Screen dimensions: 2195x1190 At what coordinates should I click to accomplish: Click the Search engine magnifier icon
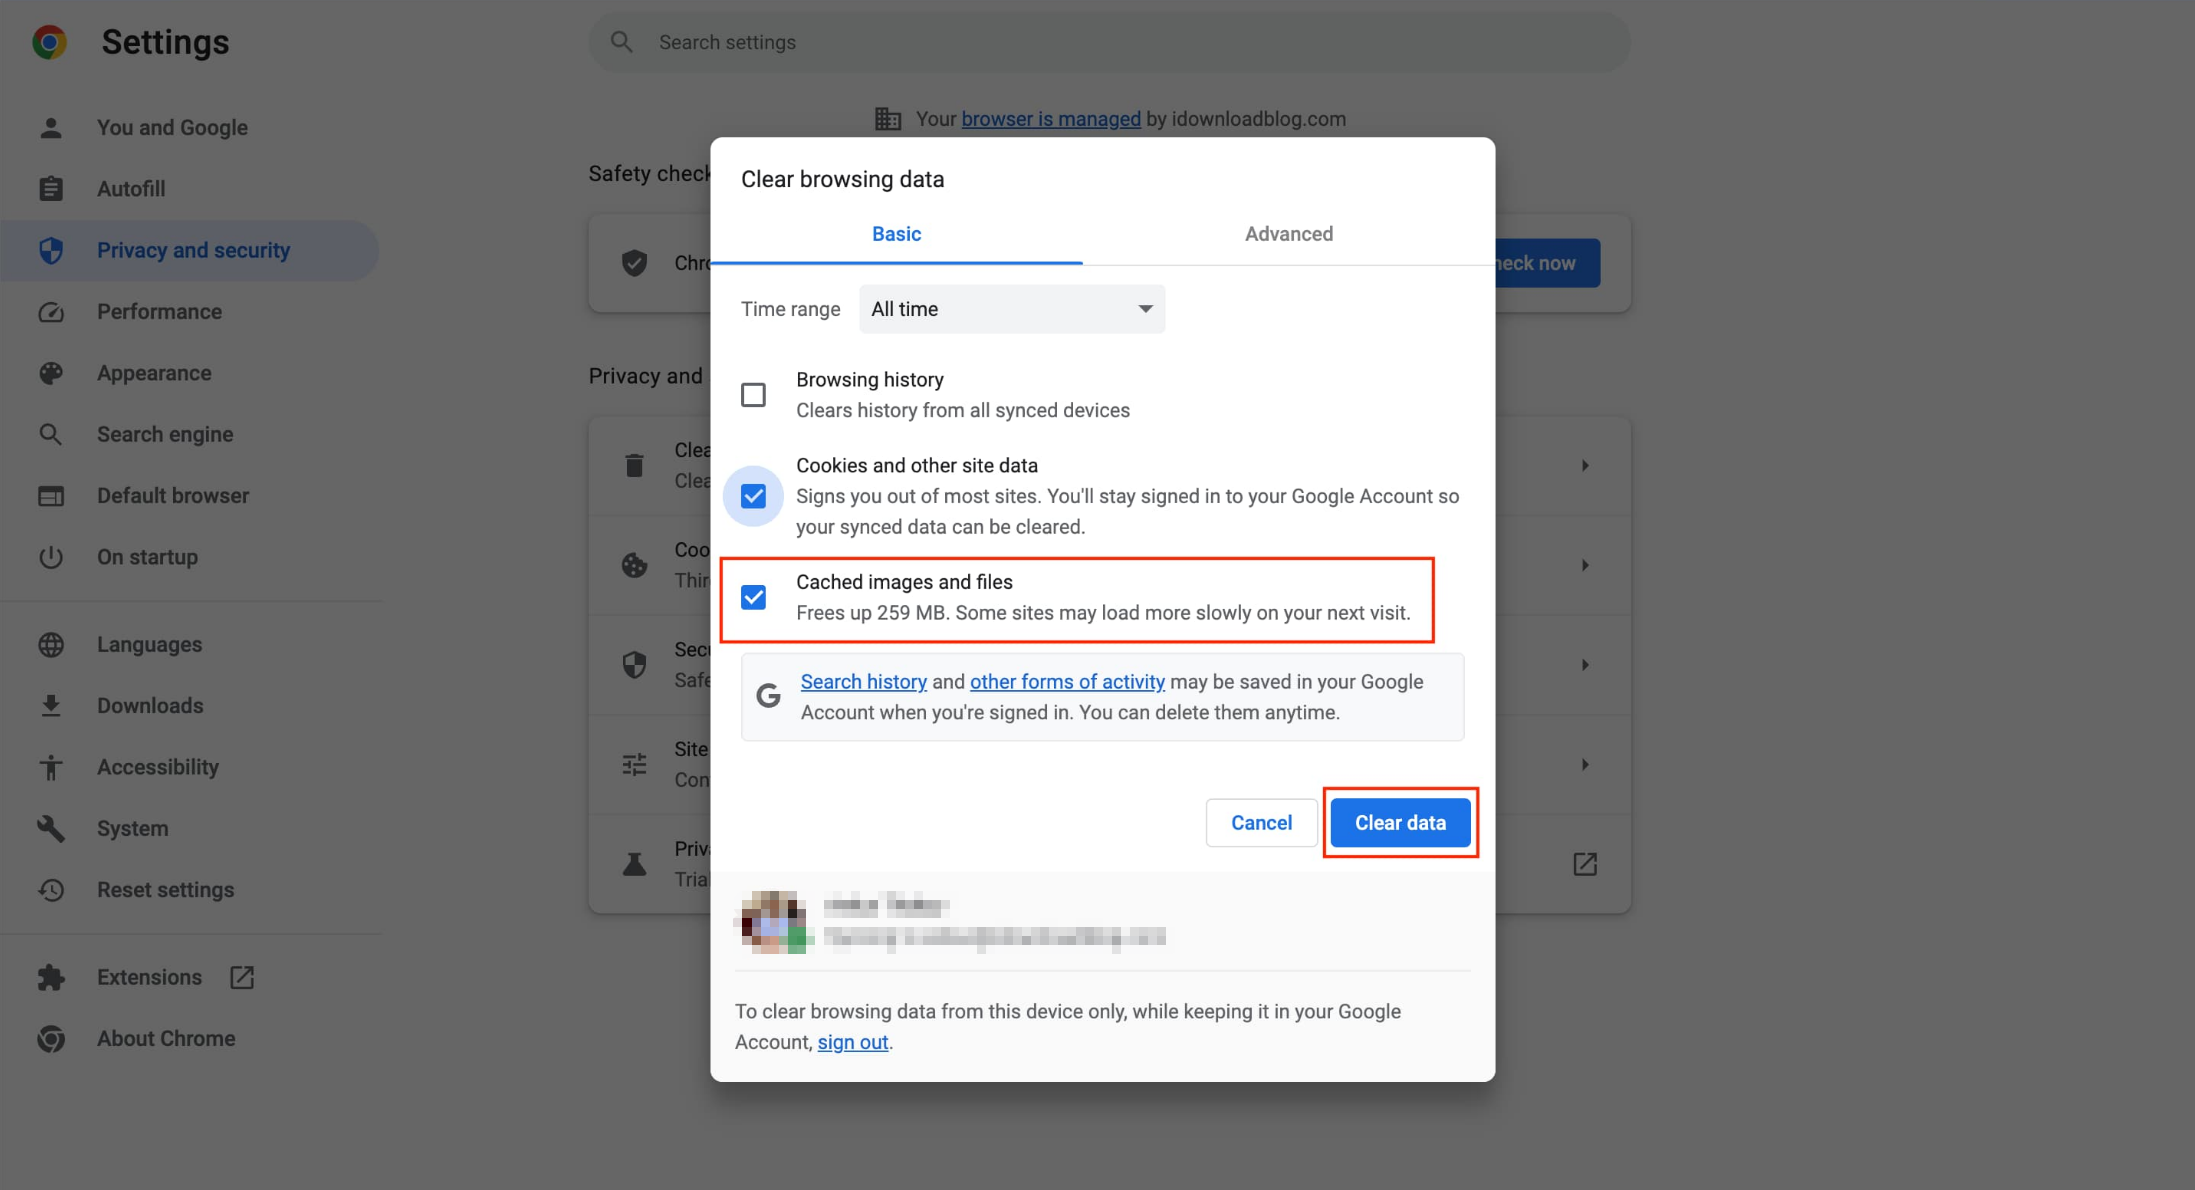(x=51, y=434)
